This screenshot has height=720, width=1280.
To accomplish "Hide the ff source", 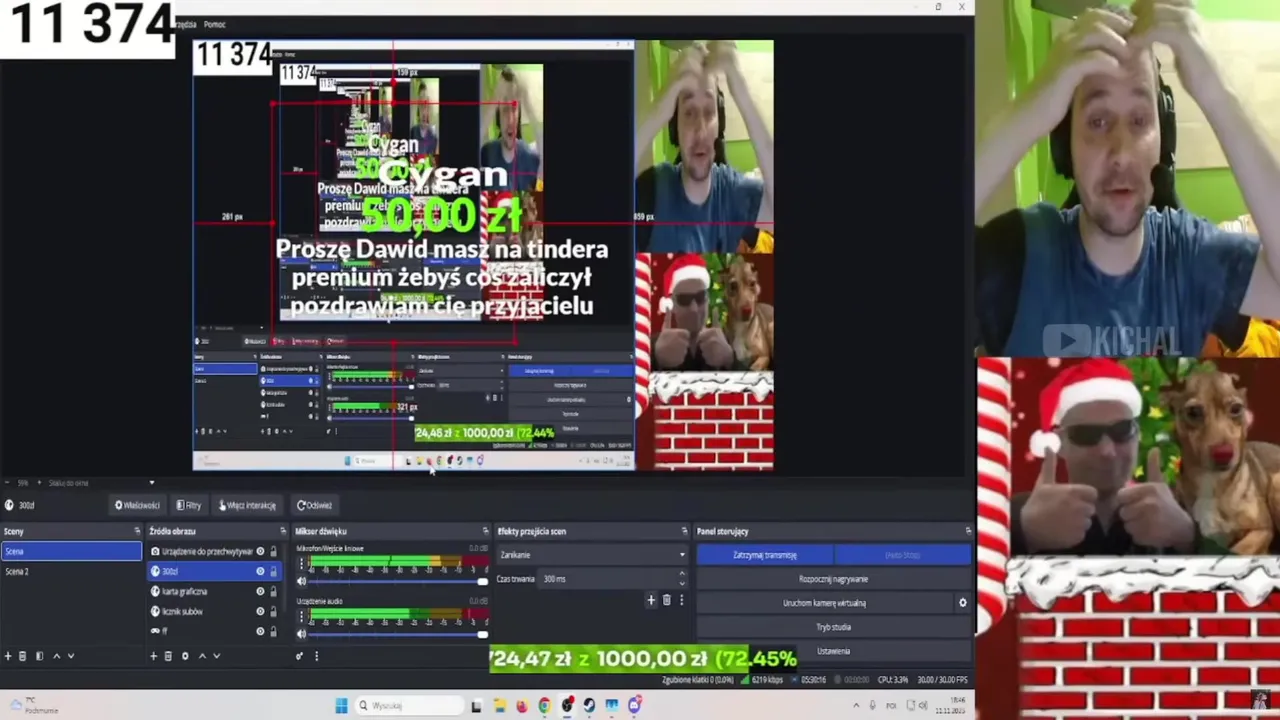I will pos(260,631).
